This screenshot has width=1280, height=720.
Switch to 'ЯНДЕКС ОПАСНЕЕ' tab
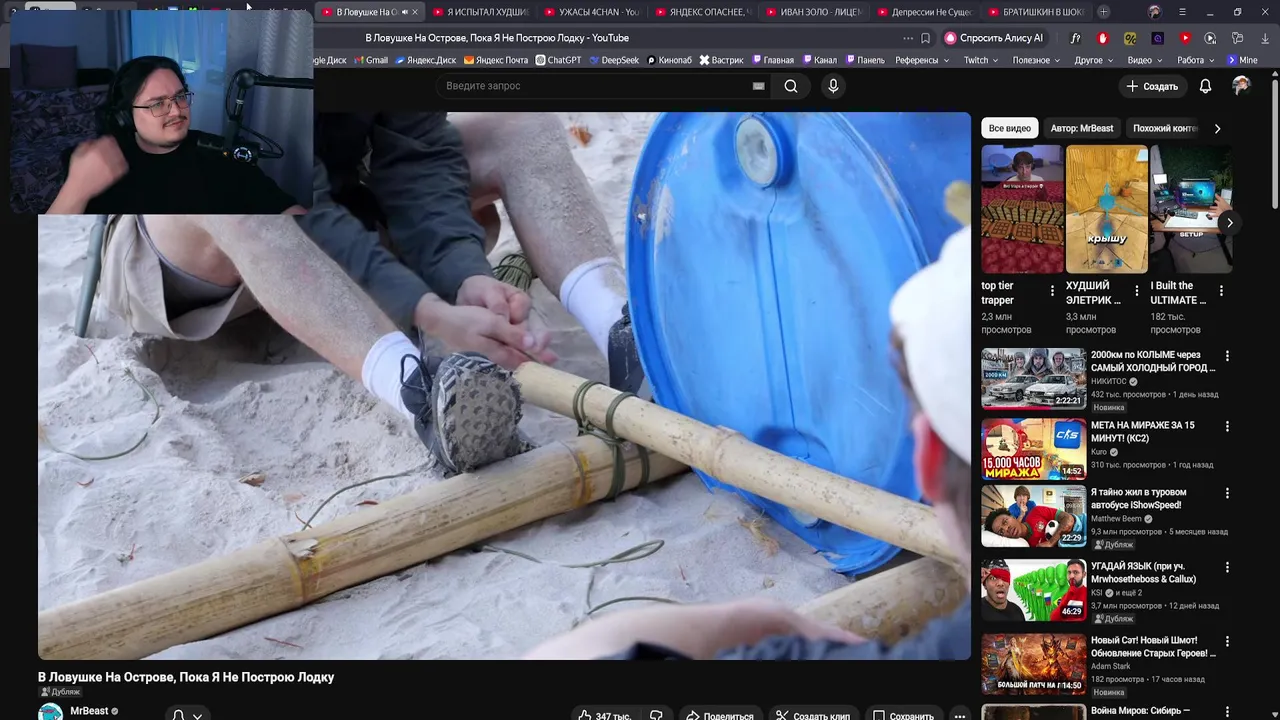702,12
